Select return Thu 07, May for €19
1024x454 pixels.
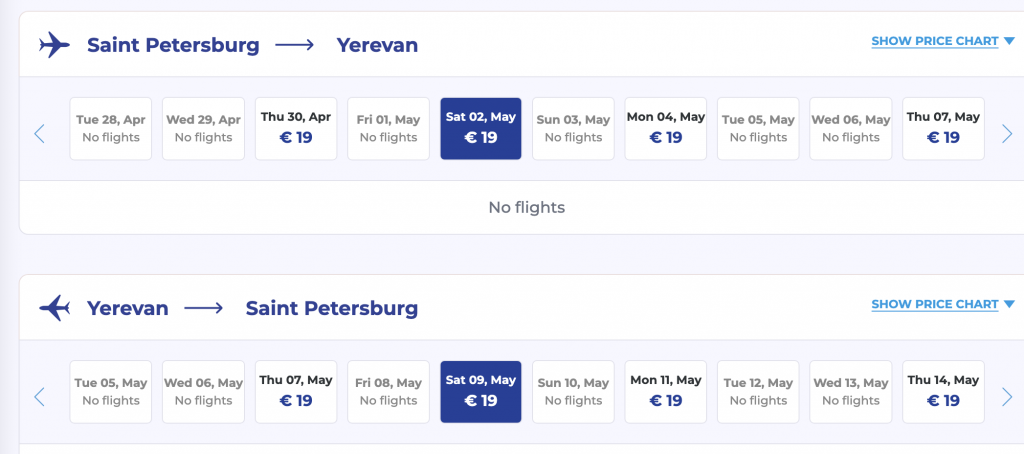[x=296, y=392]
